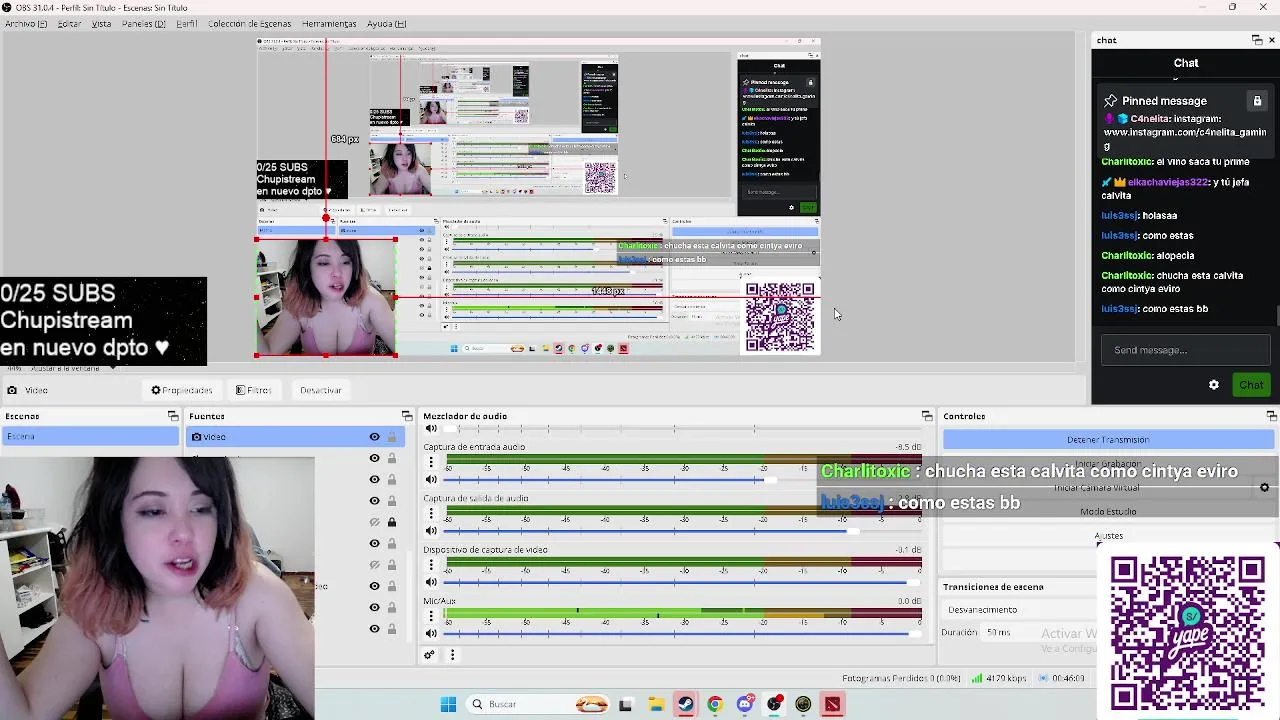Click the 4179 kbps status bar entry

pyautogui.click(x=999, y=678)
